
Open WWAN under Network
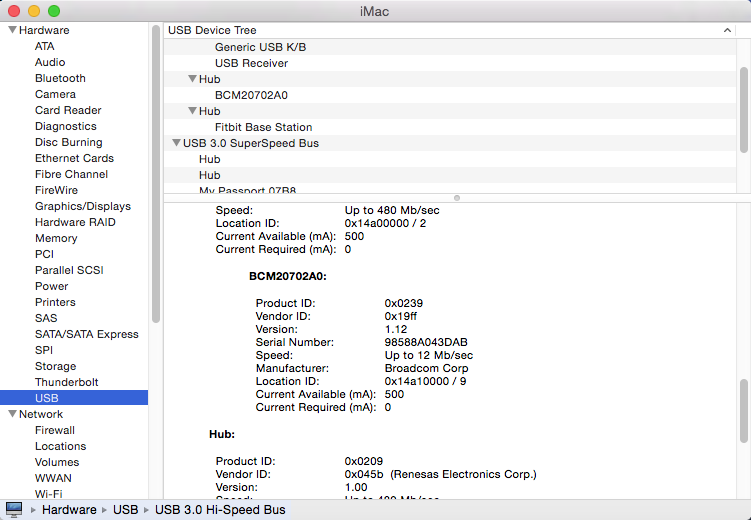pos(53,478)
